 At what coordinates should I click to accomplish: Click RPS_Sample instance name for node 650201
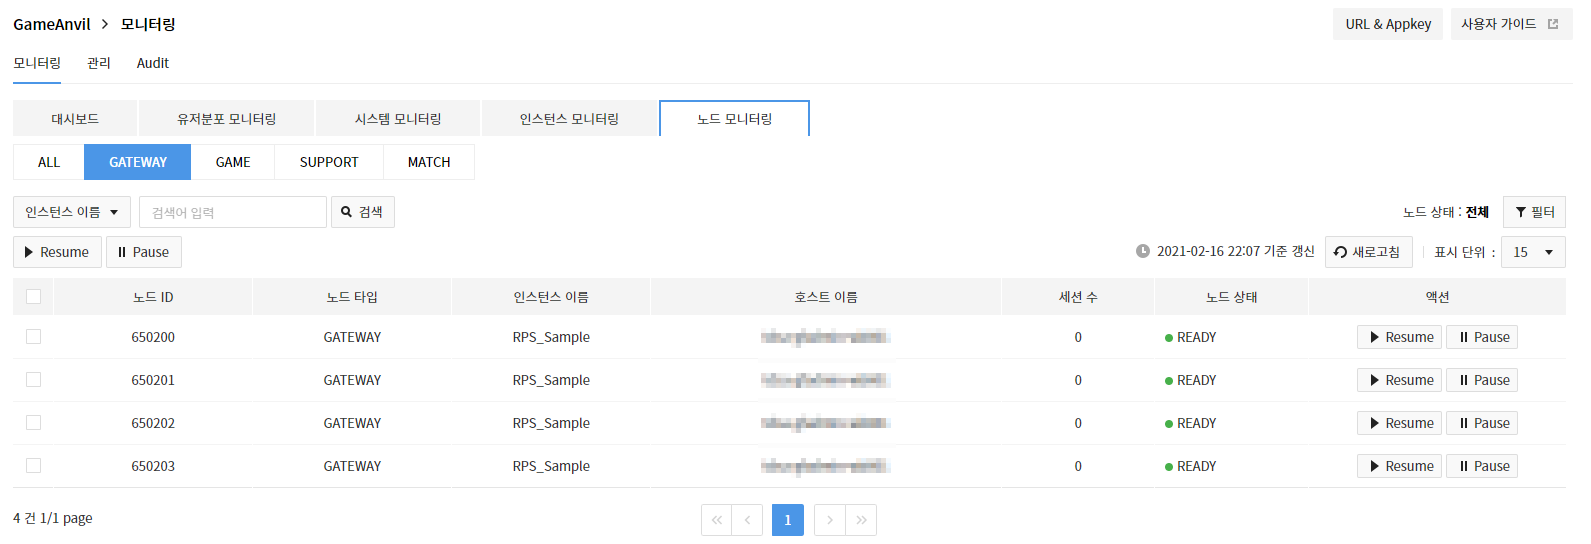click(x=551, y=380)
